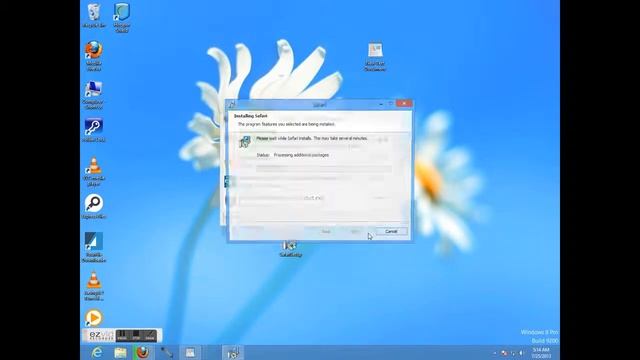Activate the Safari installer taskbar button

233,353
